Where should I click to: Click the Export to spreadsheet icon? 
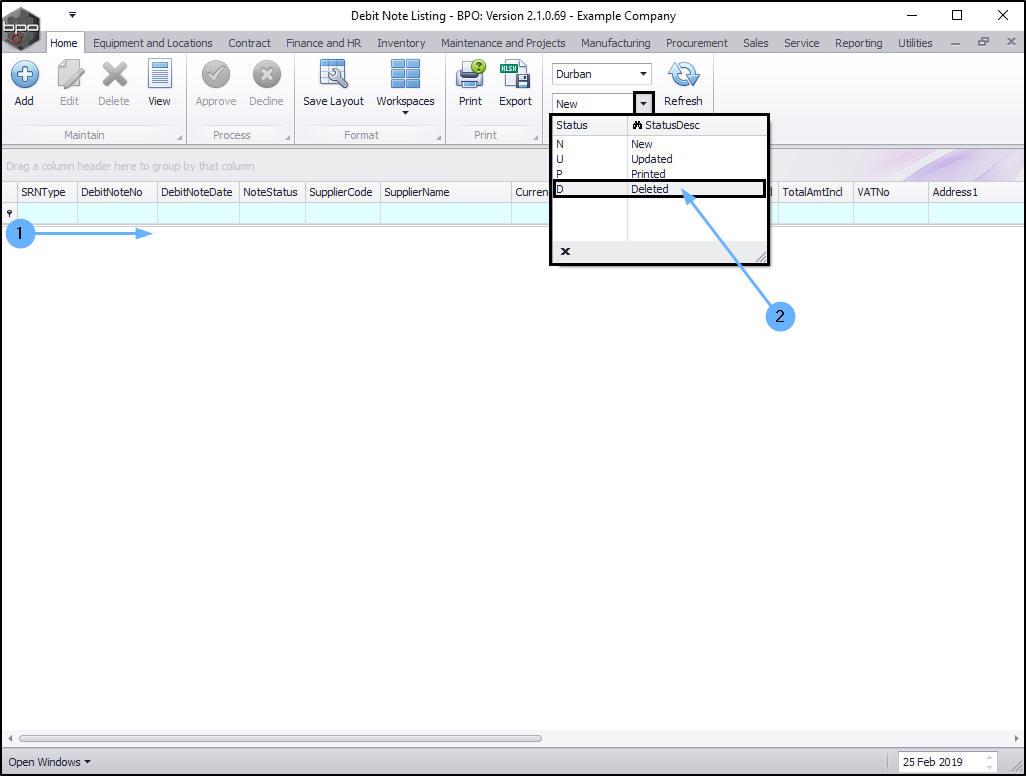[515, 74]
